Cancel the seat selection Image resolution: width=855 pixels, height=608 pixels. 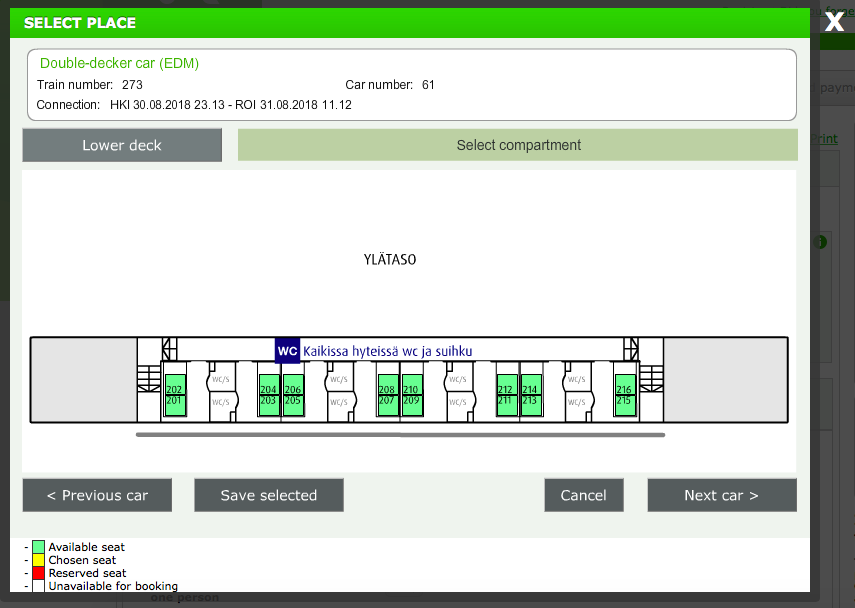[583, 495]
